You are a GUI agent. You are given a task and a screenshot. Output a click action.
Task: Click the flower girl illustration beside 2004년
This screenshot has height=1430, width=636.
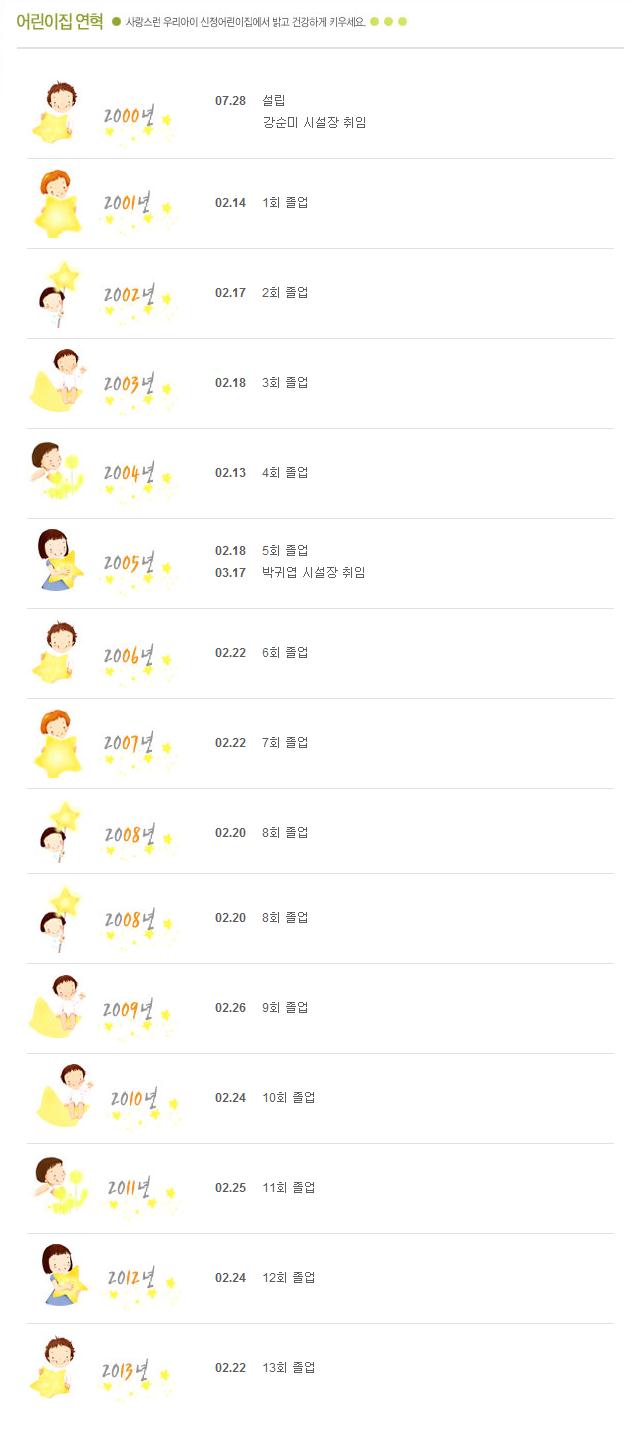(54, 470)
